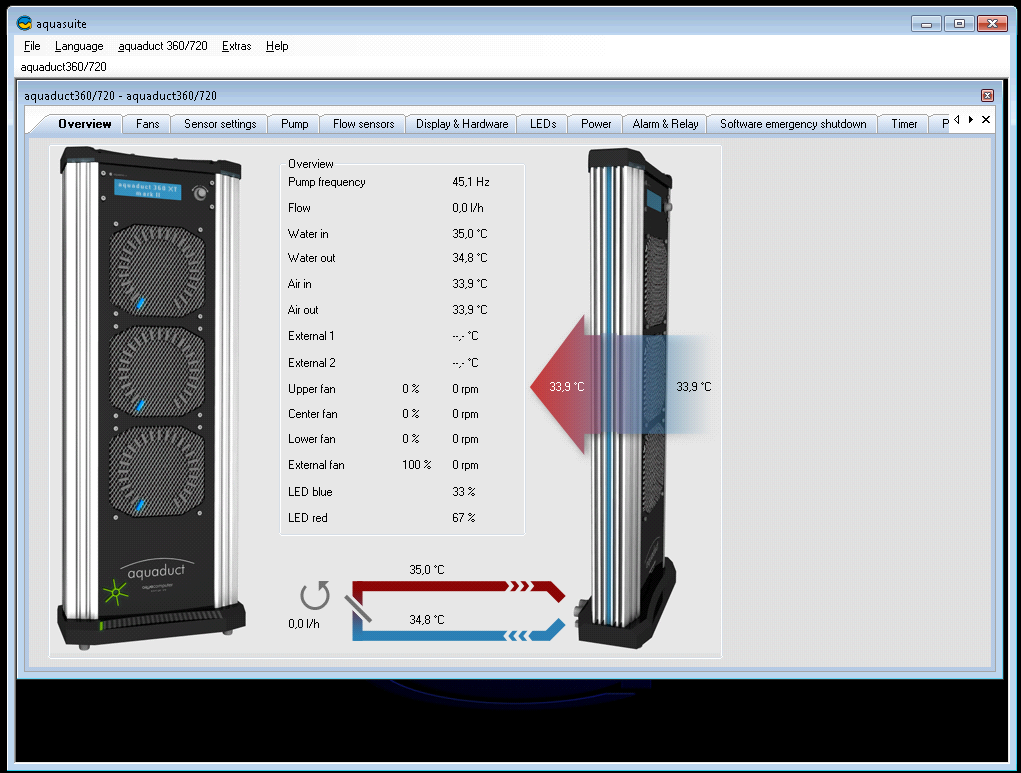Switch to the Fans tab
The width and height of the screenshot is (1021, 773).
click(148, 124)
